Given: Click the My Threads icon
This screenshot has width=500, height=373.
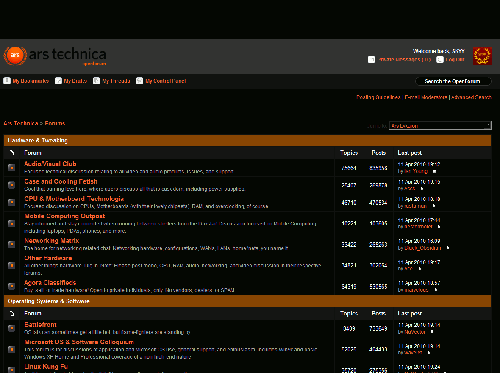Looking at the screenshot, I should pos(96,81).
